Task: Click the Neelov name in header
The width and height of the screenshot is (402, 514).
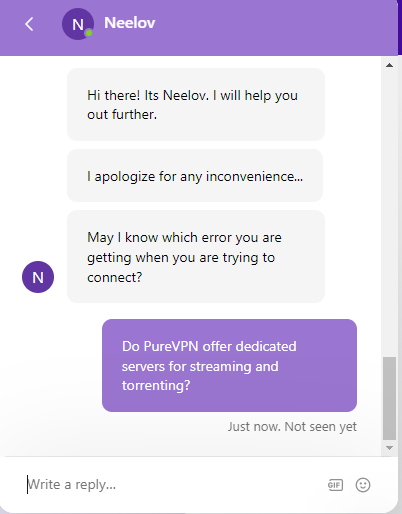Action: [x=130, y=23]
